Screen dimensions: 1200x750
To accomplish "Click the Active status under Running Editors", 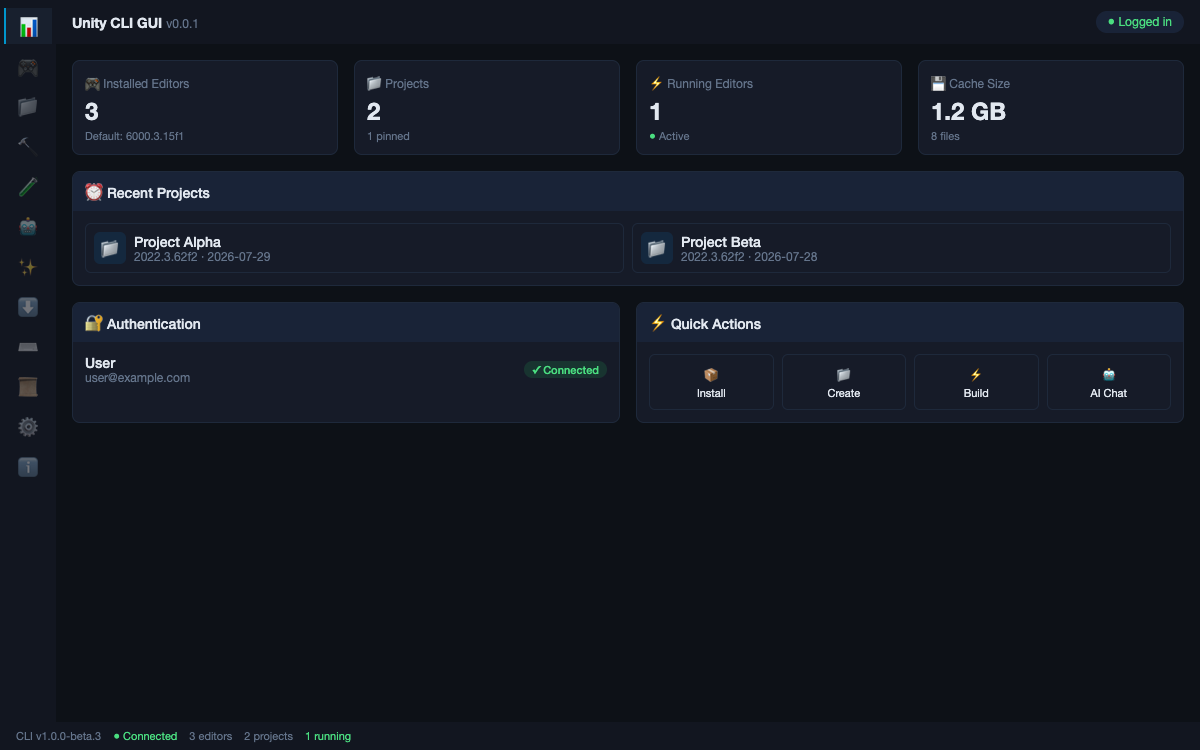I will (669, 136).
